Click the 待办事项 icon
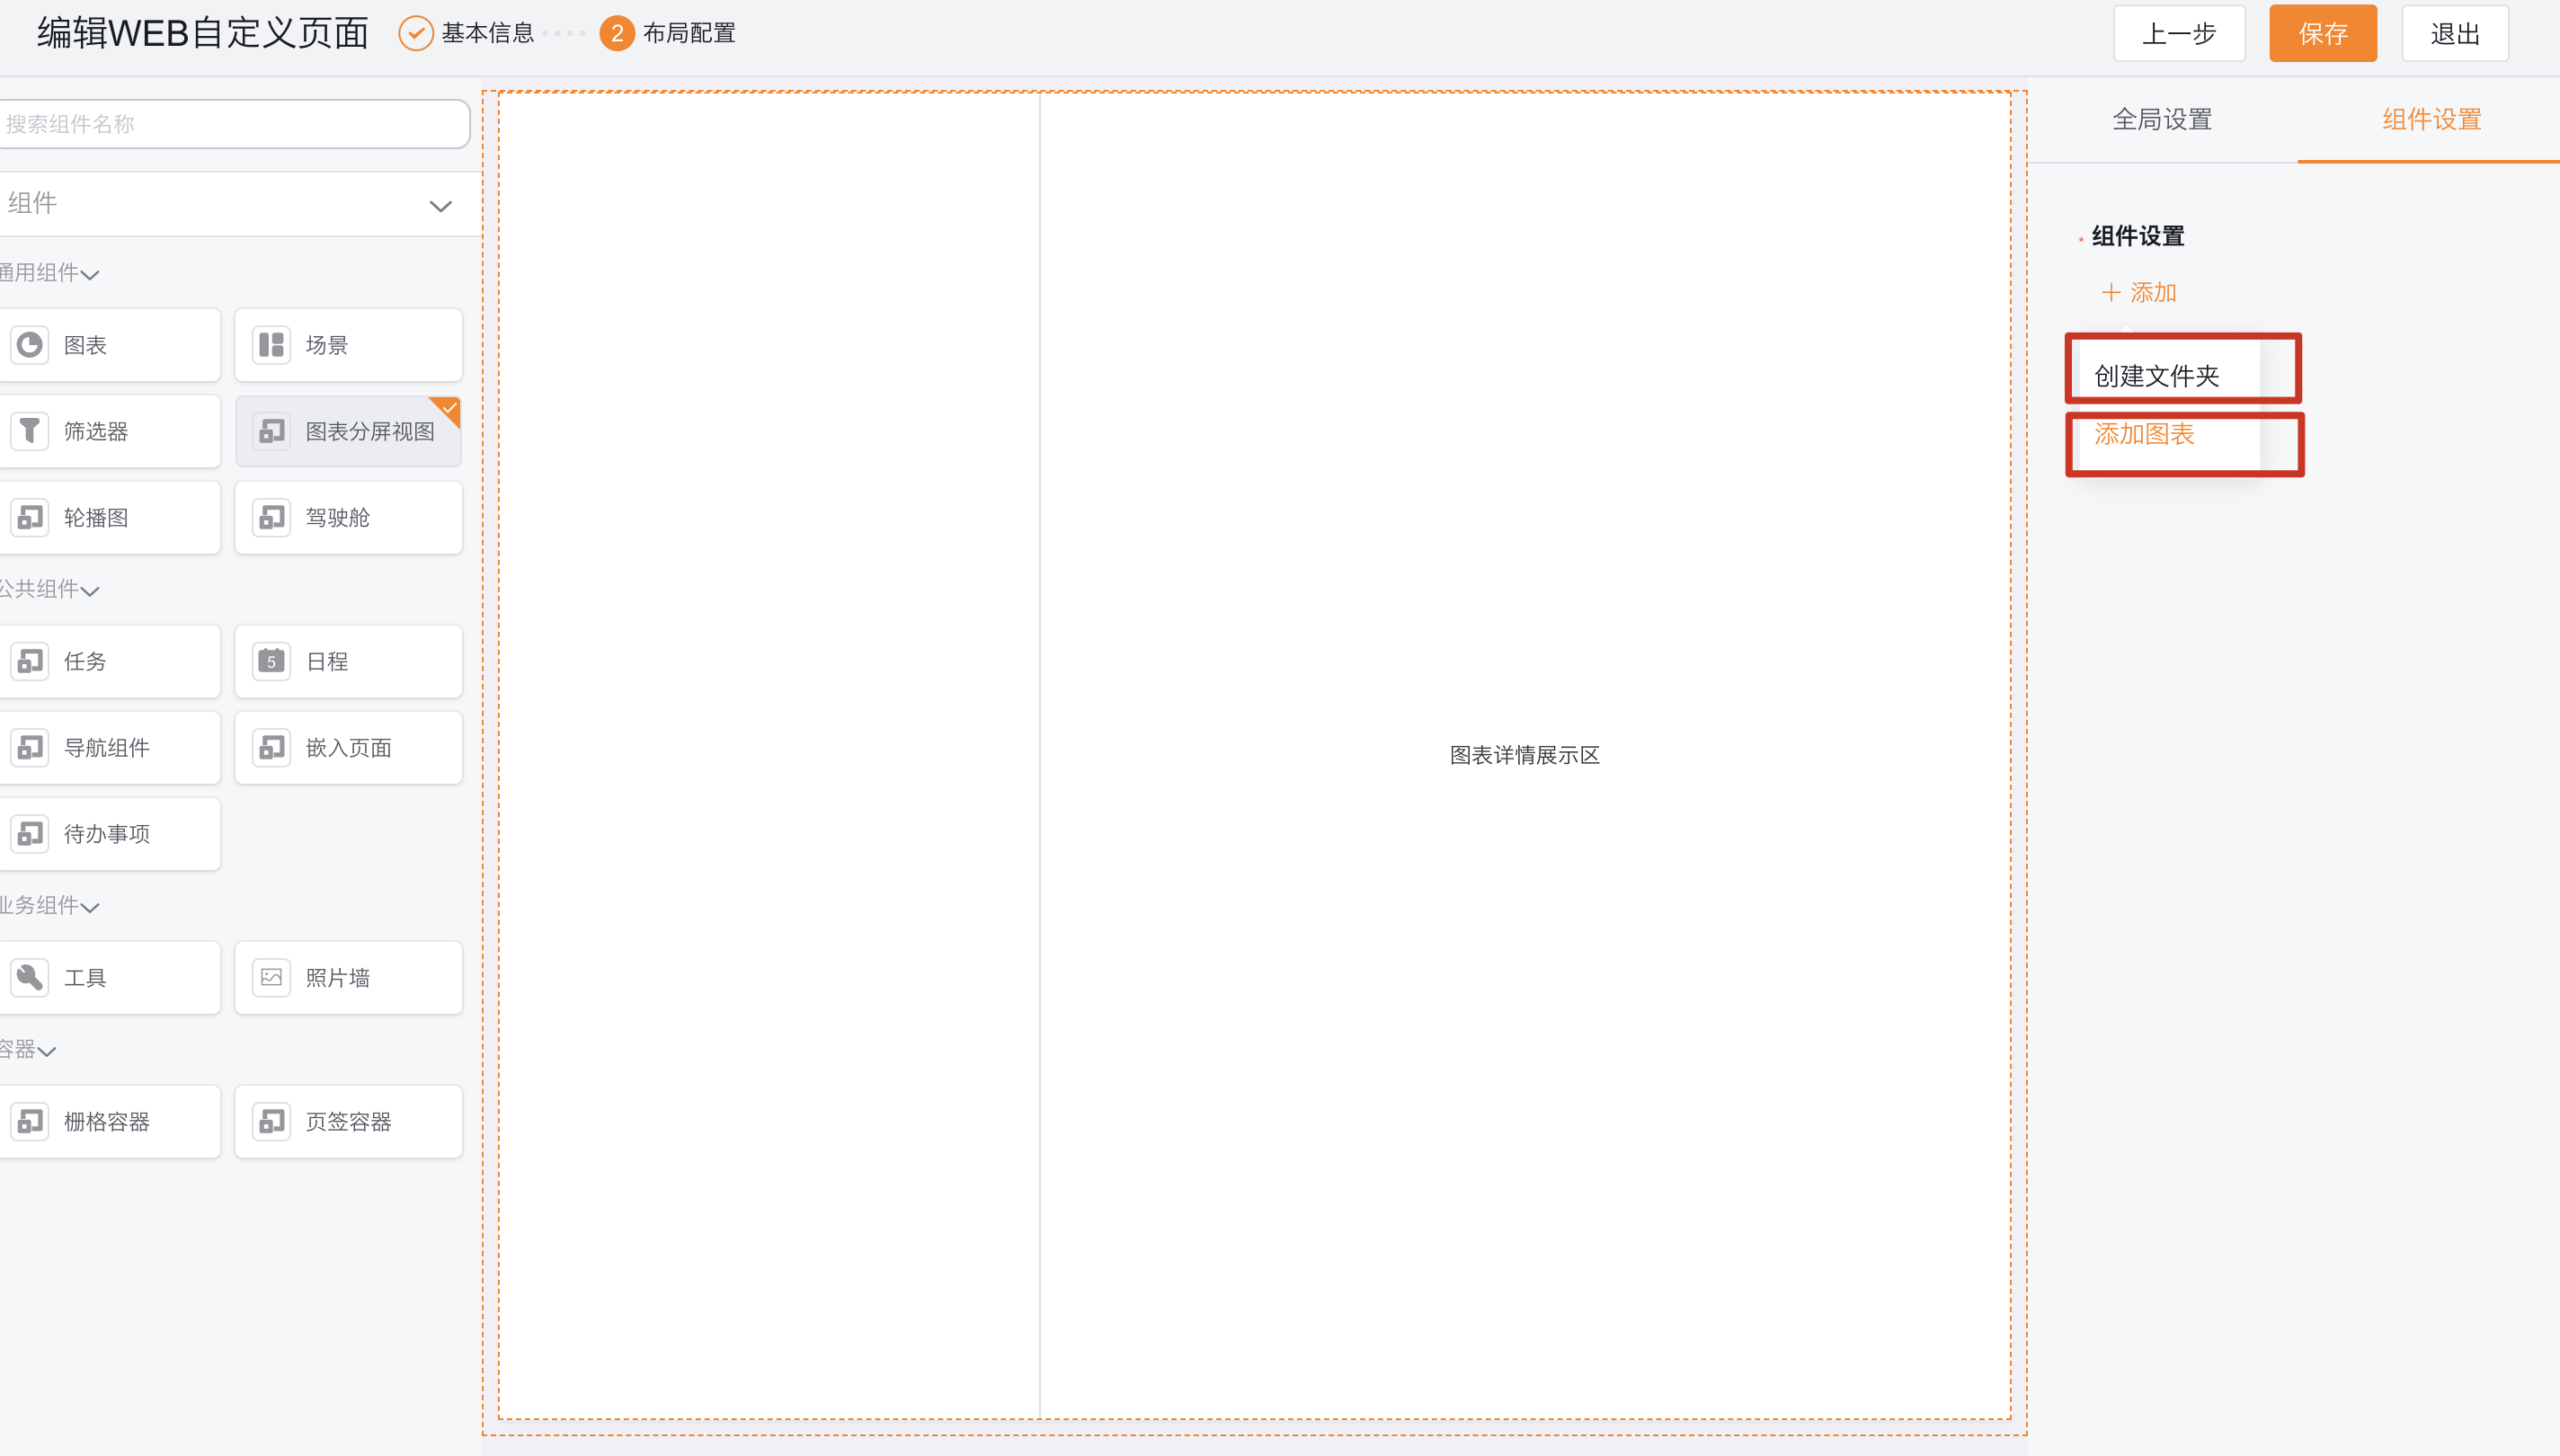 click(x=30, y=833)
